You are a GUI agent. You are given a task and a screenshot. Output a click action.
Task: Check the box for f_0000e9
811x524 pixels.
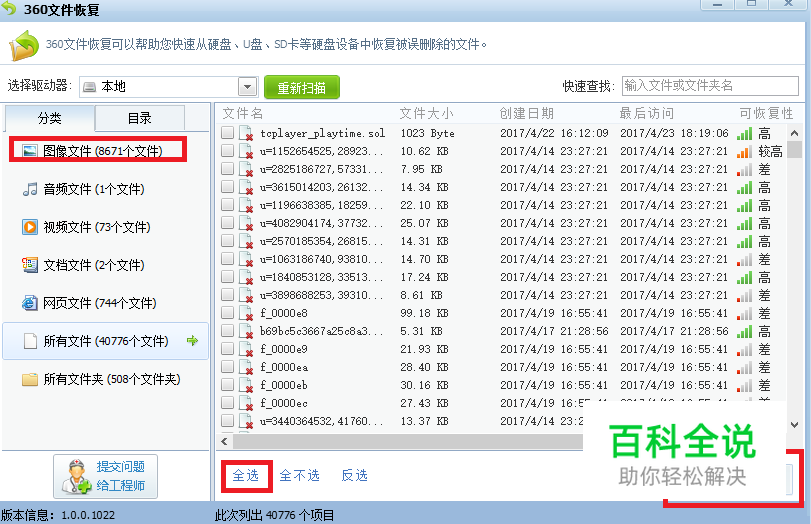coord(227,349)
